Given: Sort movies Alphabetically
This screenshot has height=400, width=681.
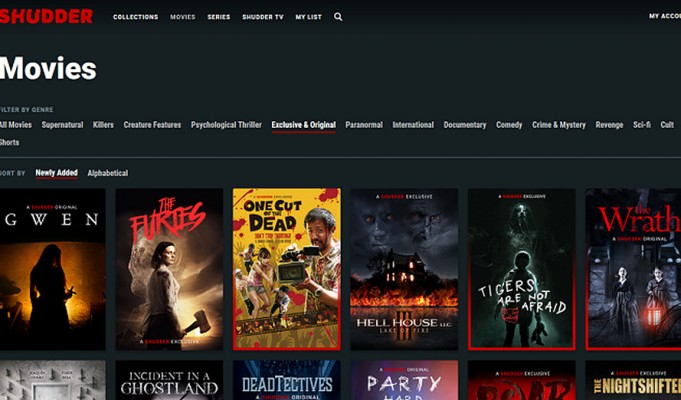Looking at the screenshot, I should (108, 173).
